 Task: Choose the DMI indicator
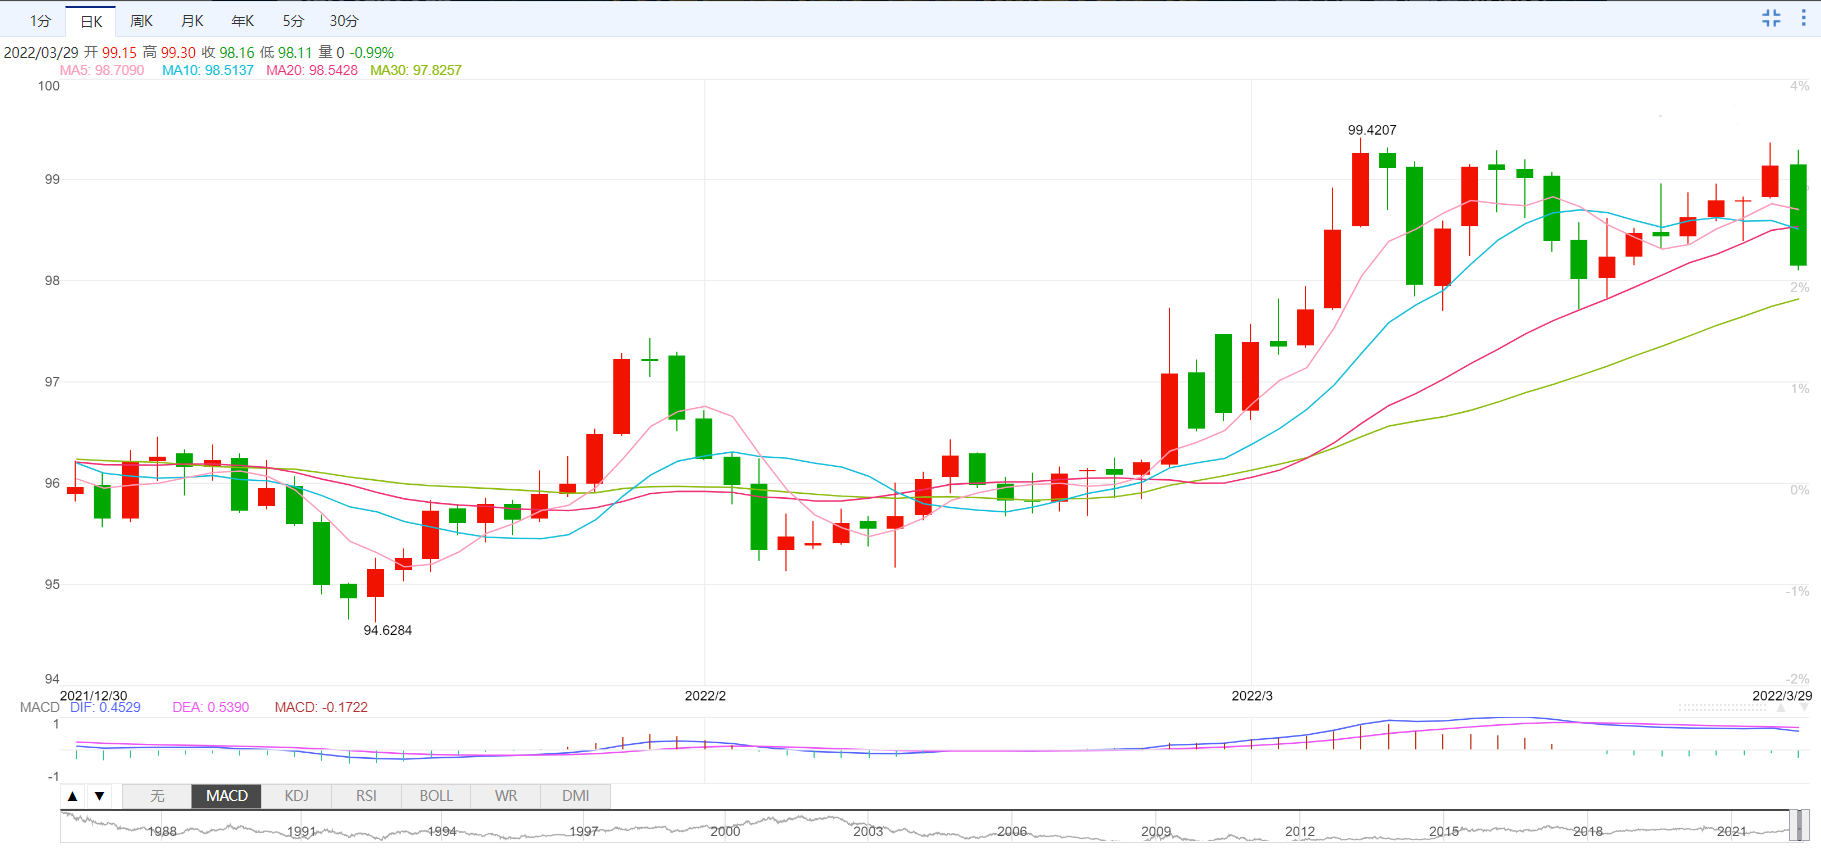pos(575,796)
